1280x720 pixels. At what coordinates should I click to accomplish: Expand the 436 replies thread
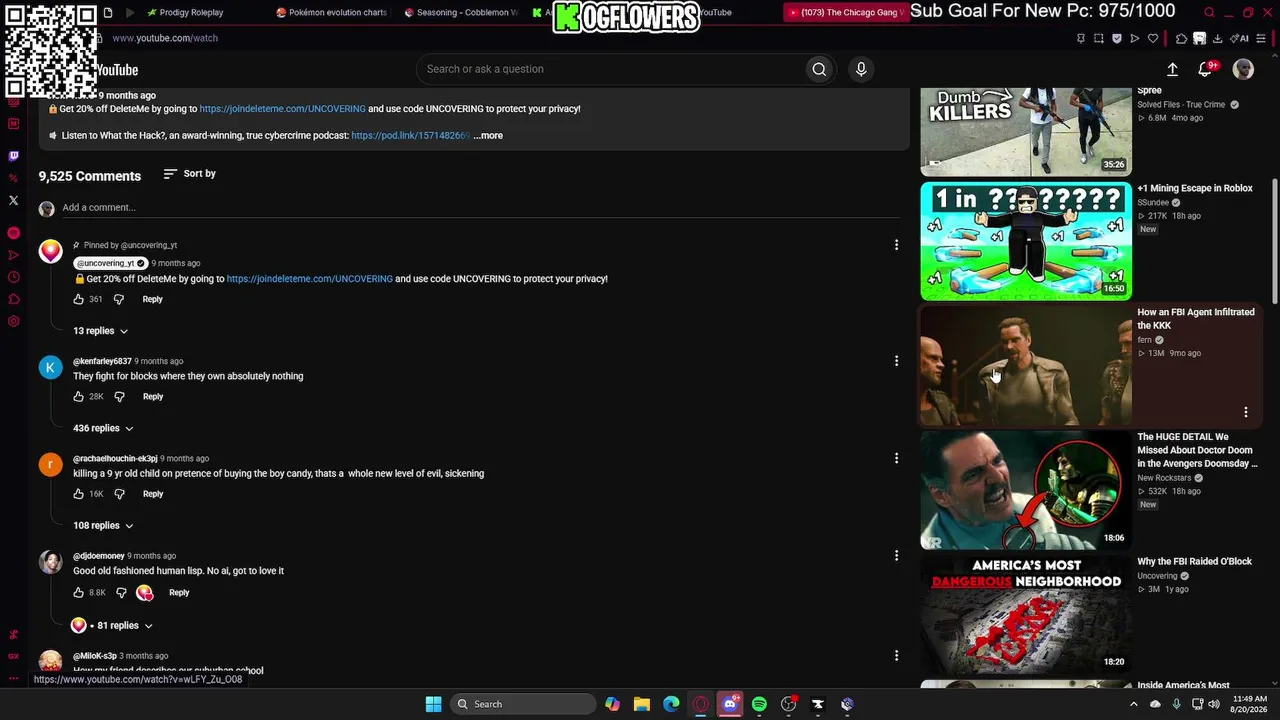tap(103, 428)
